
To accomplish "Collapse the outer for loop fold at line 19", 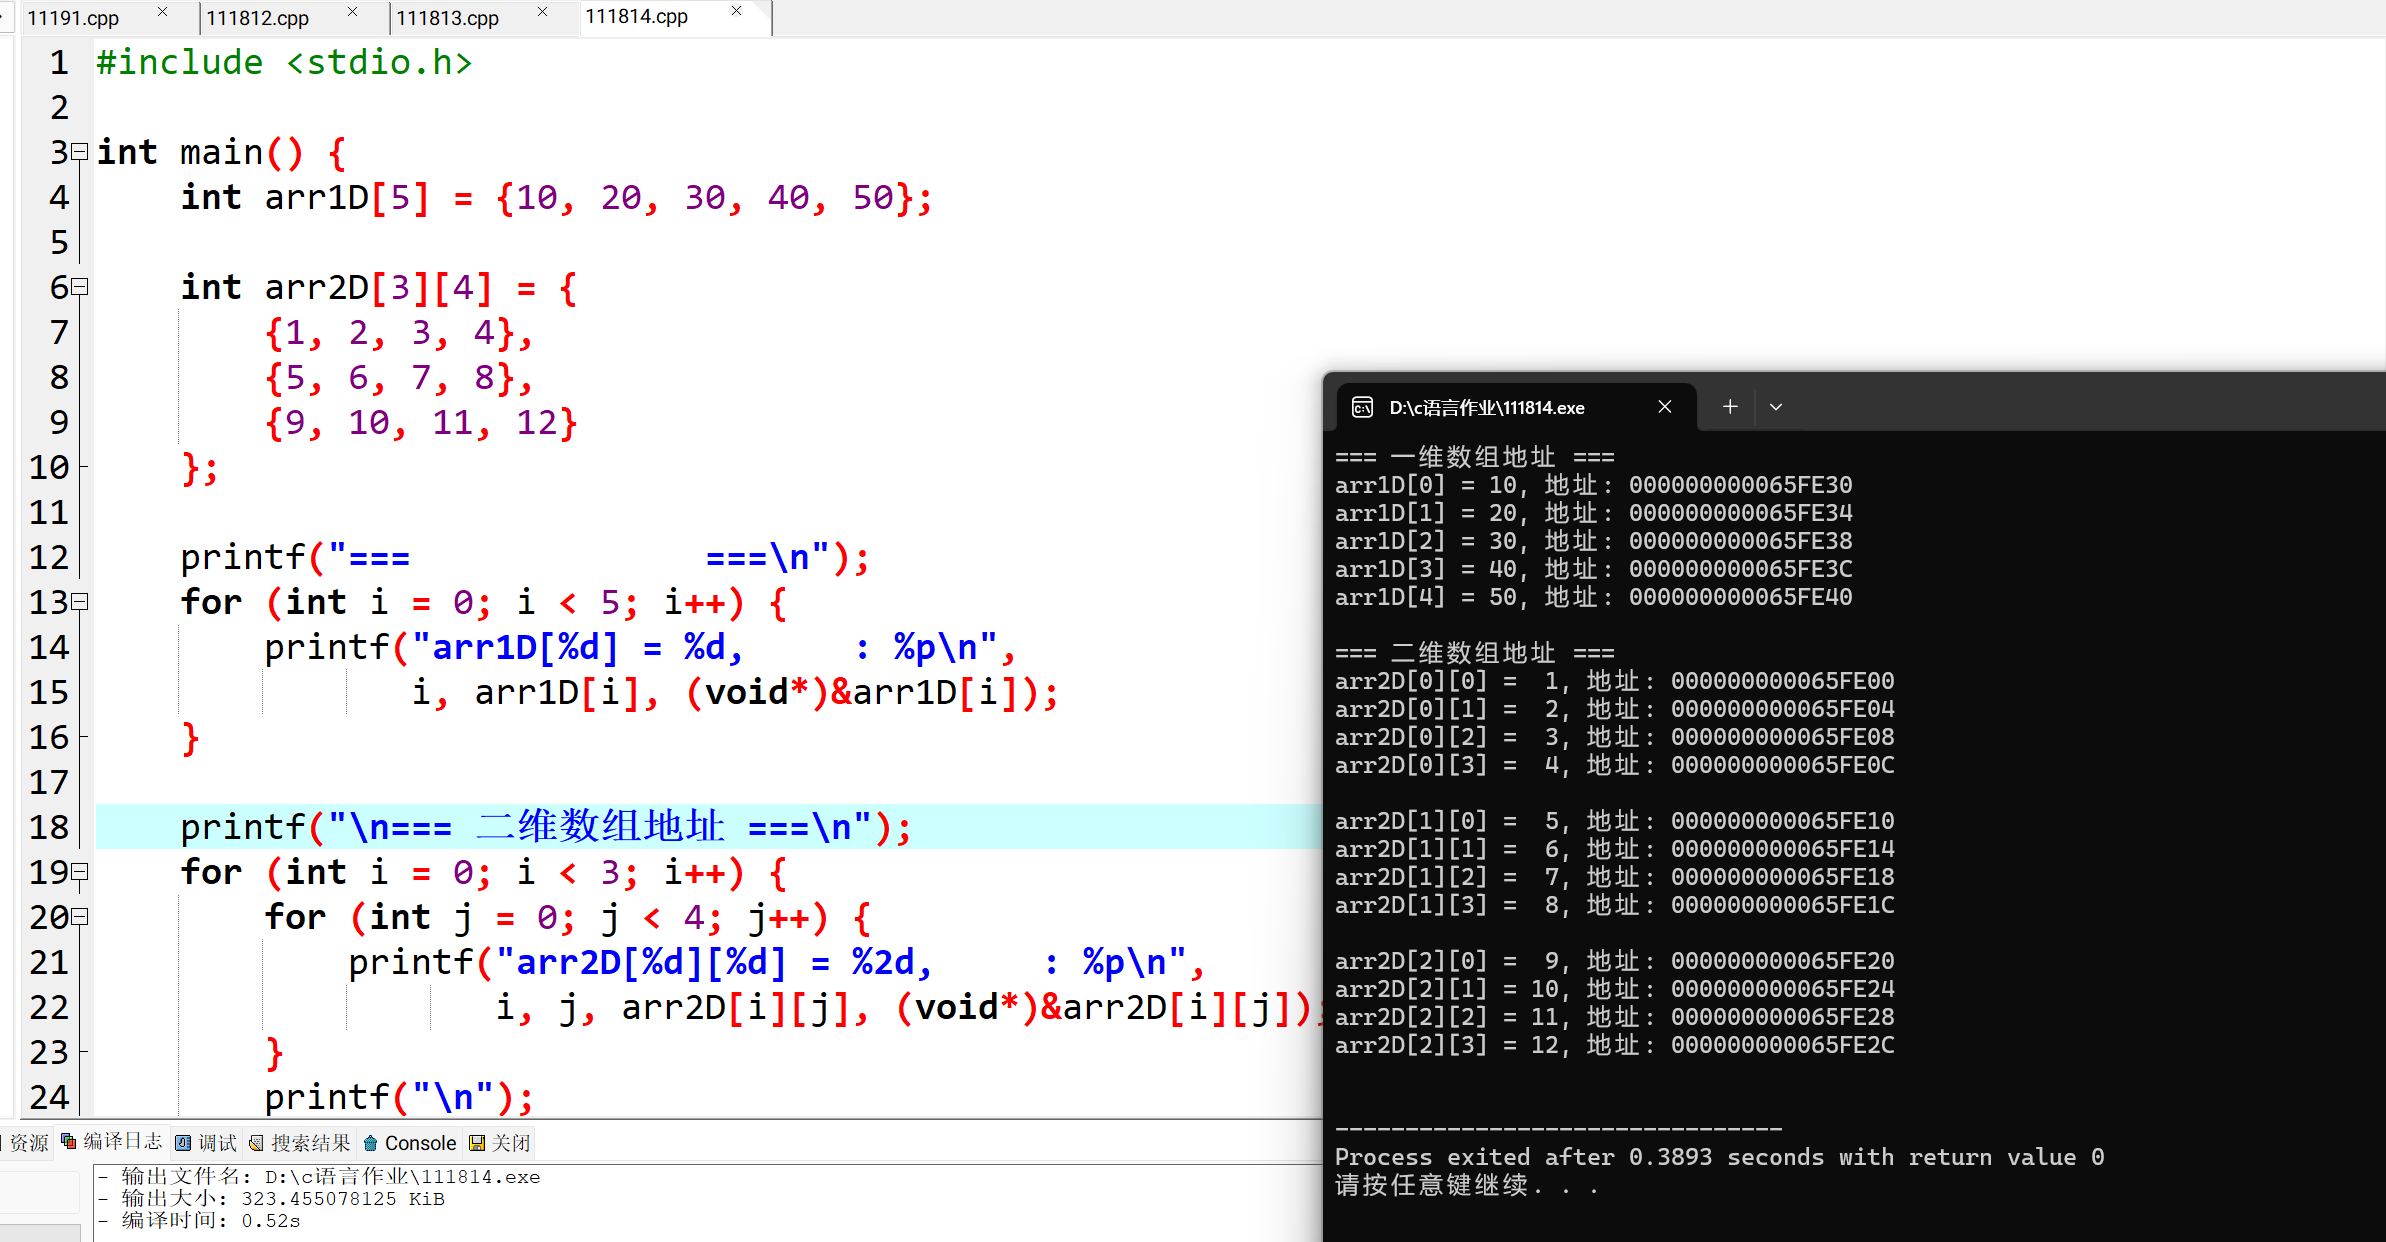I will click(80, 872).
